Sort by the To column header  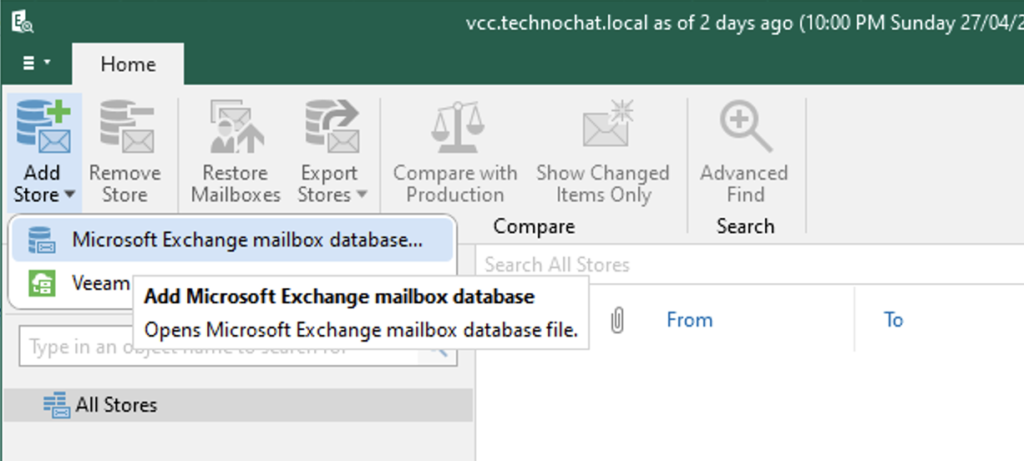(x=893, y=320)
